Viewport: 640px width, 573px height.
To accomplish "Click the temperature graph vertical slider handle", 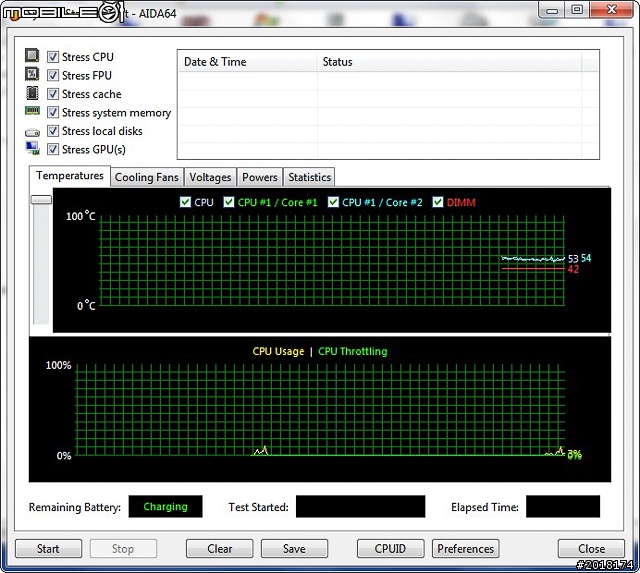I will coord(42,200).
